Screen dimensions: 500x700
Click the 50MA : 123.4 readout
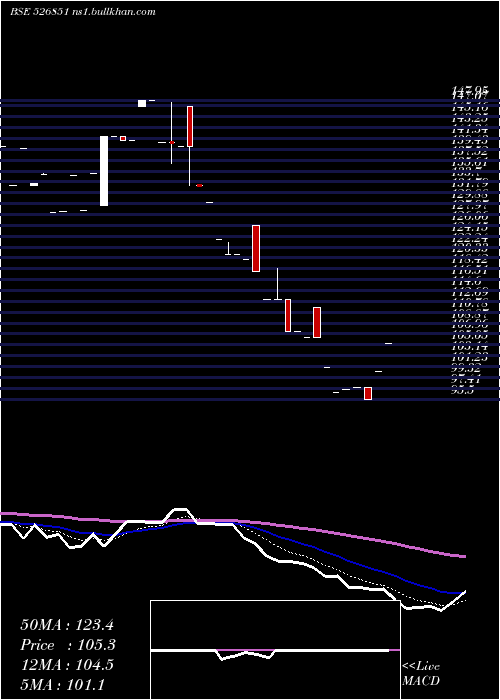pos(65,625)
